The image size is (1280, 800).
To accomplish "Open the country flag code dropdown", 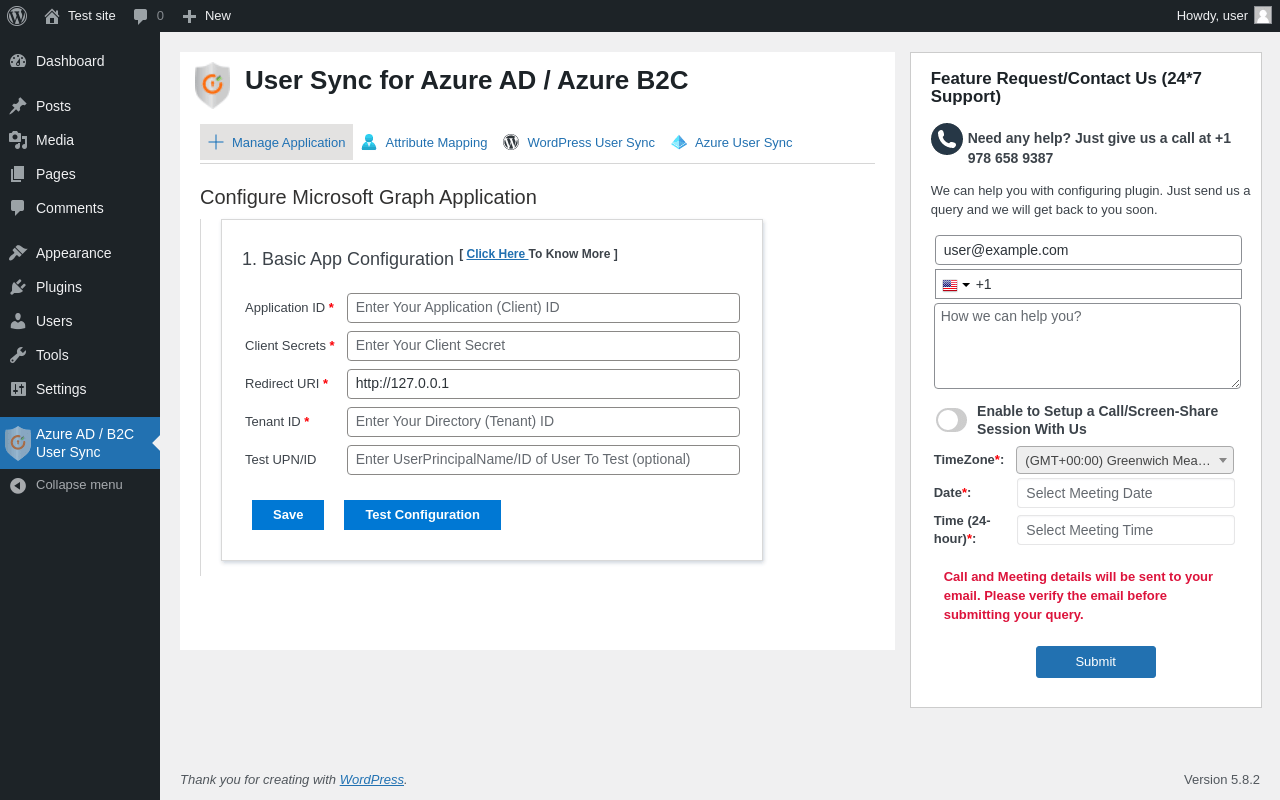I will (x=956, y=285).
